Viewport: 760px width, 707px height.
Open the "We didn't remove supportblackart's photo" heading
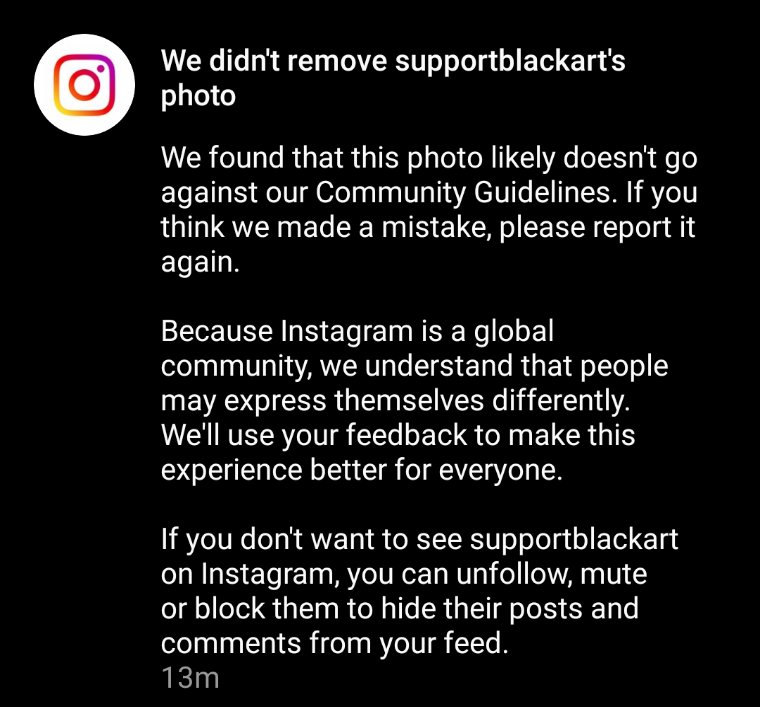393,78
